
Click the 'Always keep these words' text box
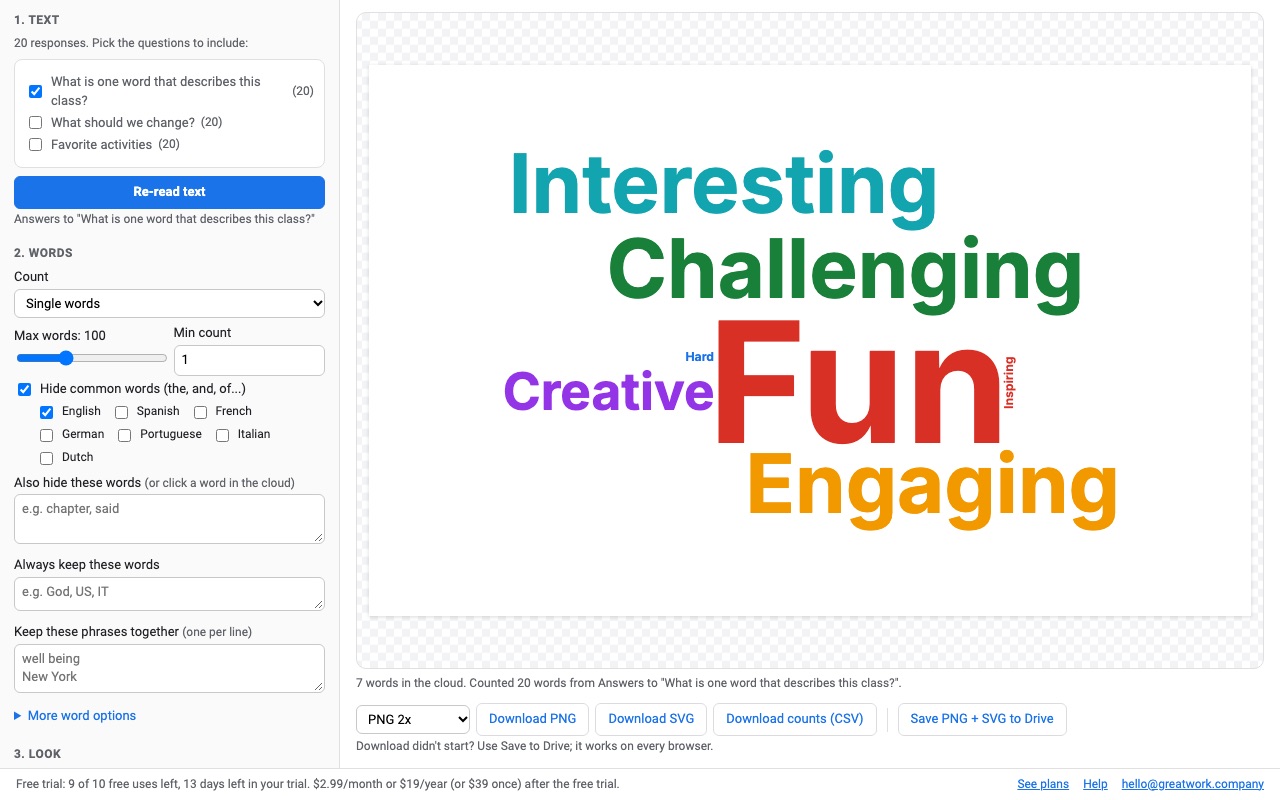[x=169, y=594]
